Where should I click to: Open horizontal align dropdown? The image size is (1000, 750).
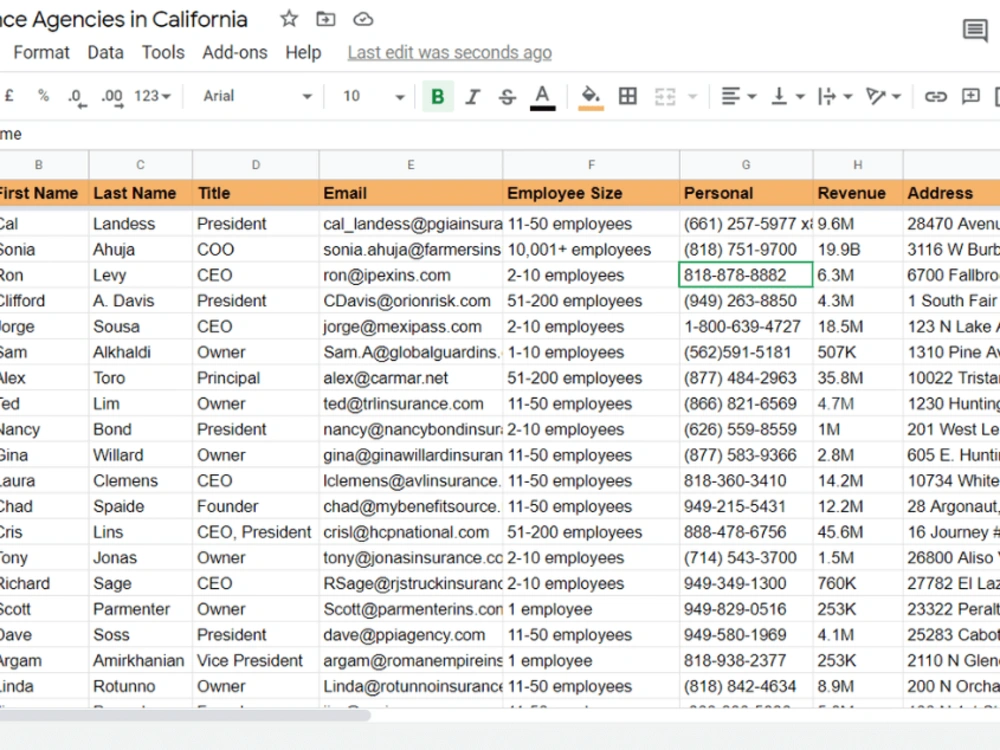coord(739,96)
